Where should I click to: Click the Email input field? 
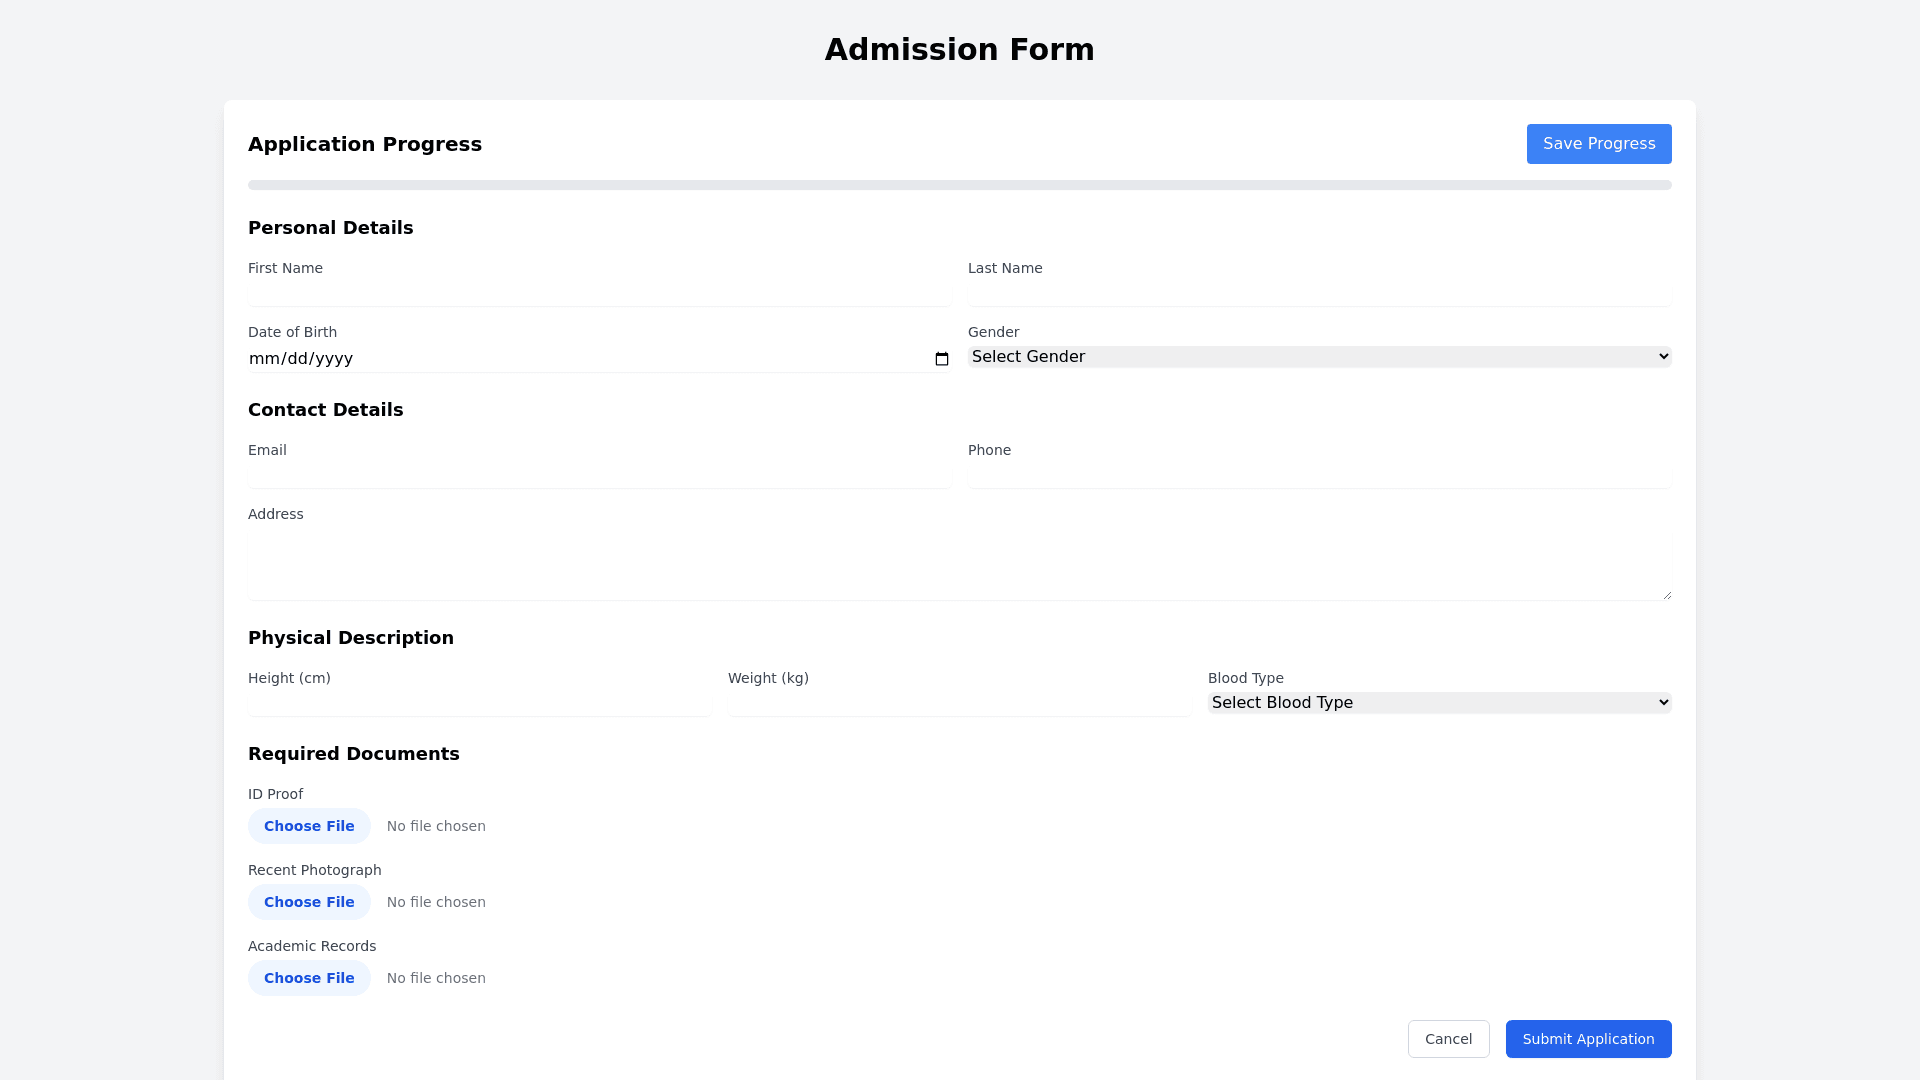coord(599,475)
